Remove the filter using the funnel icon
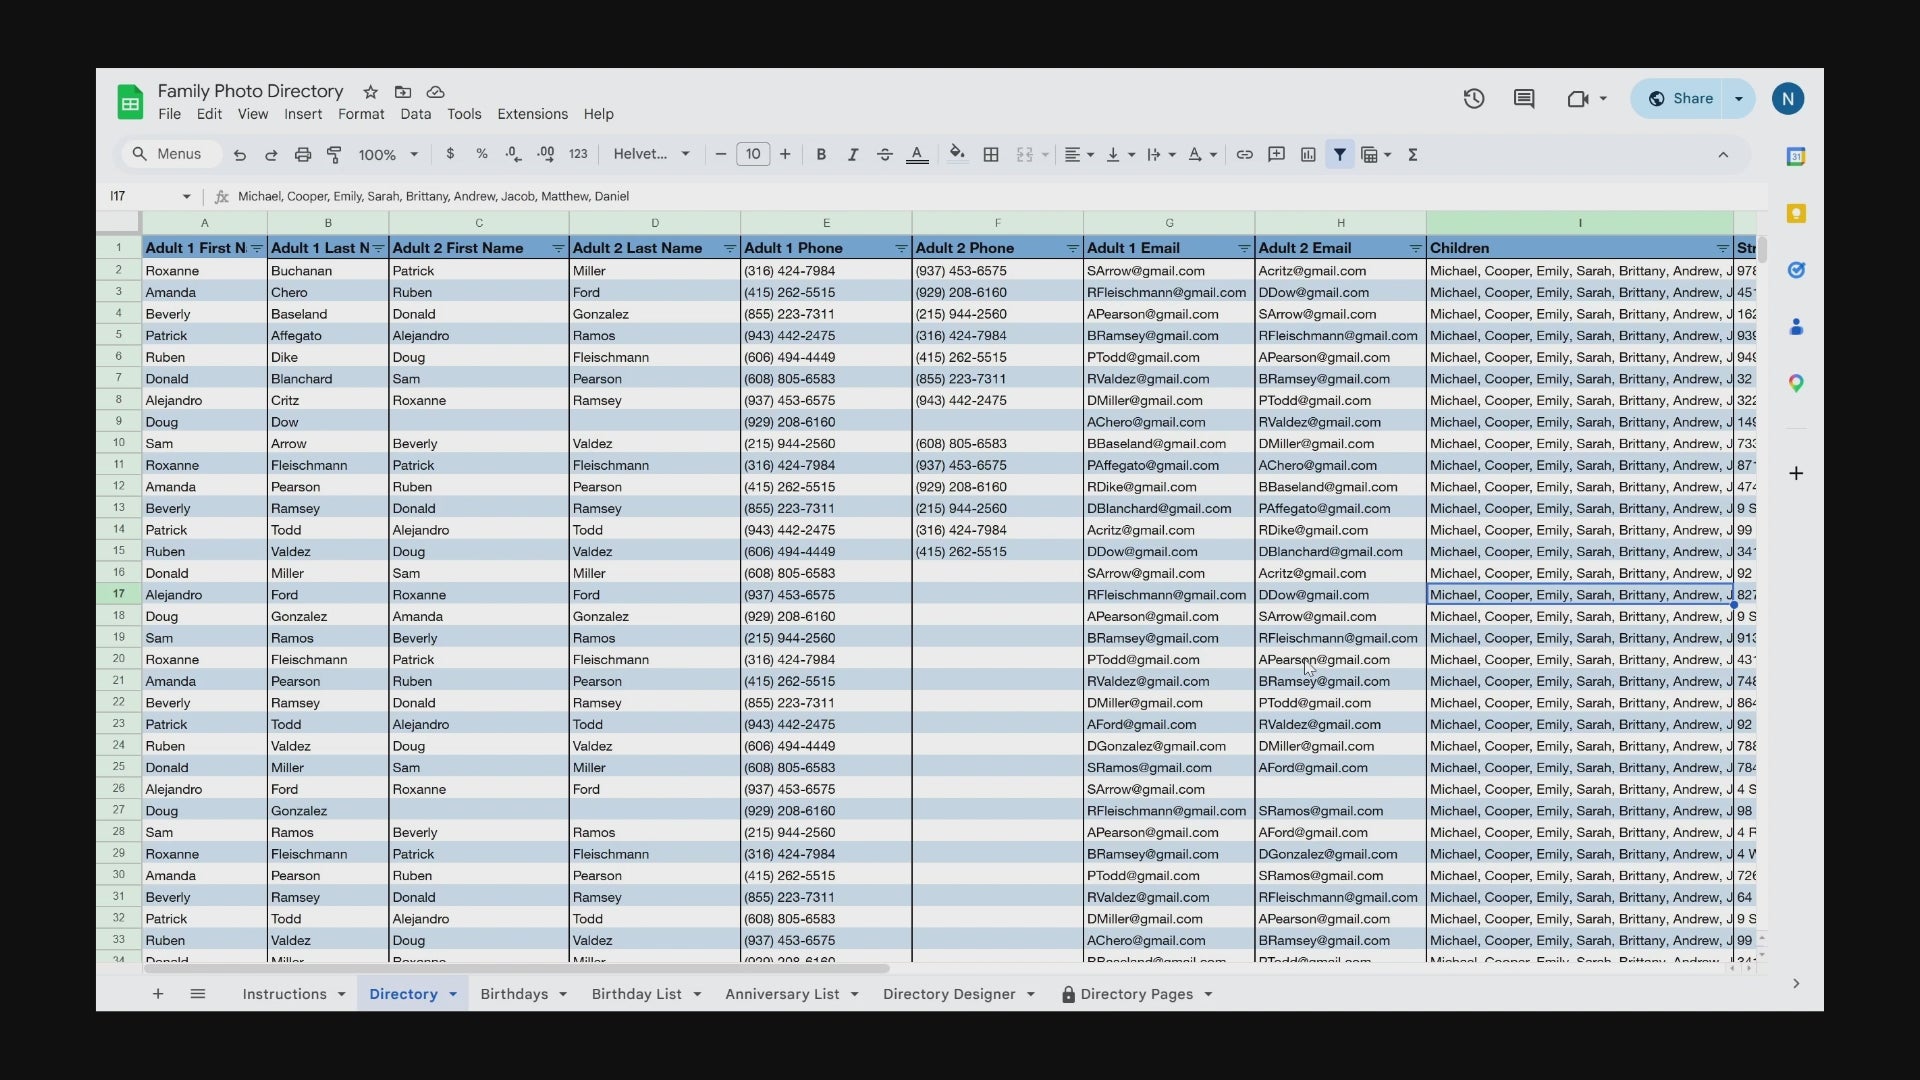This screenshot has width=1920, height=1080. [x=1340, y=154]
